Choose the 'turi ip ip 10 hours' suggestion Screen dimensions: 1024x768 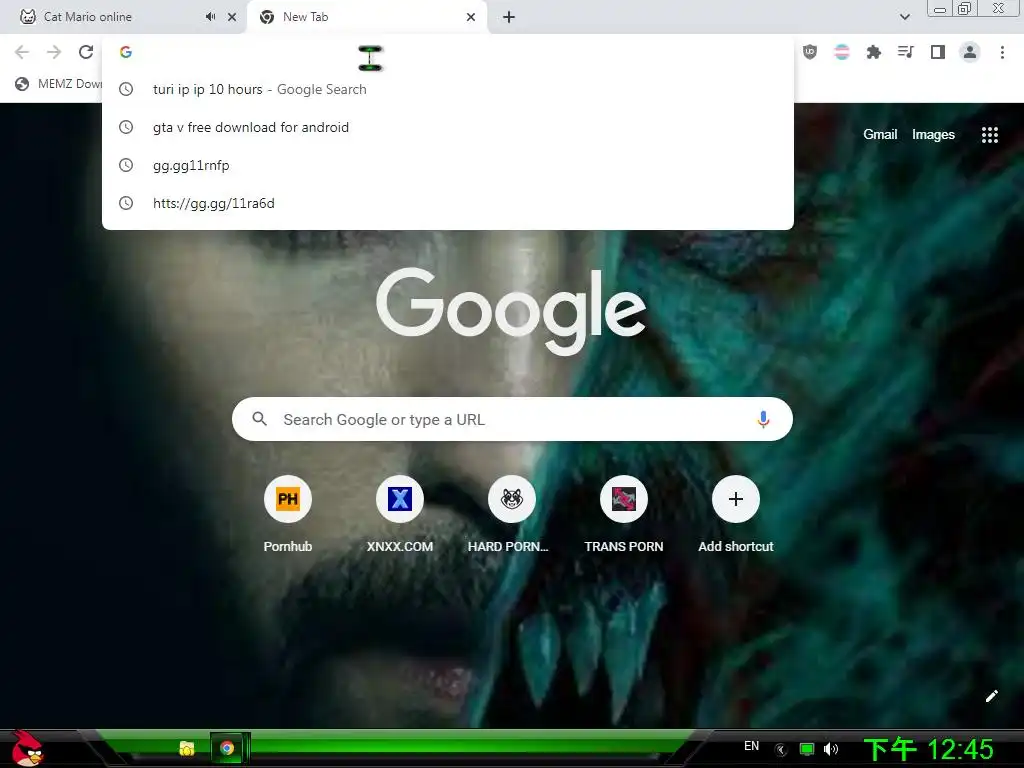point(448,89)
